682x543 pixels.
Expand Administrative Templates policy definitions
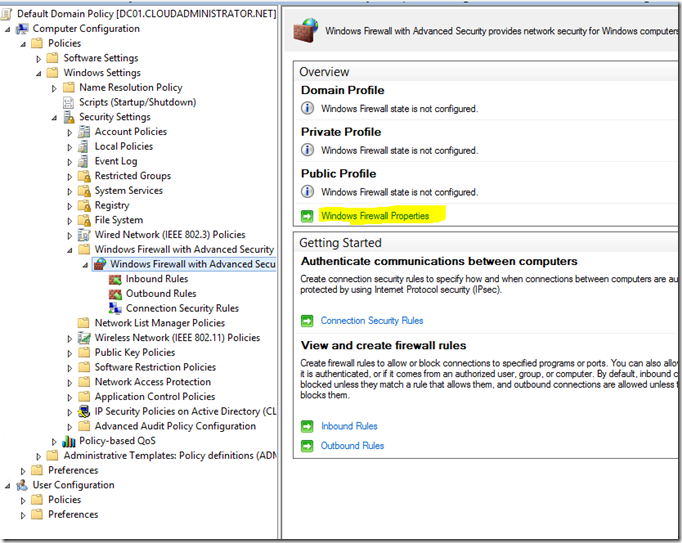[40, 456]
